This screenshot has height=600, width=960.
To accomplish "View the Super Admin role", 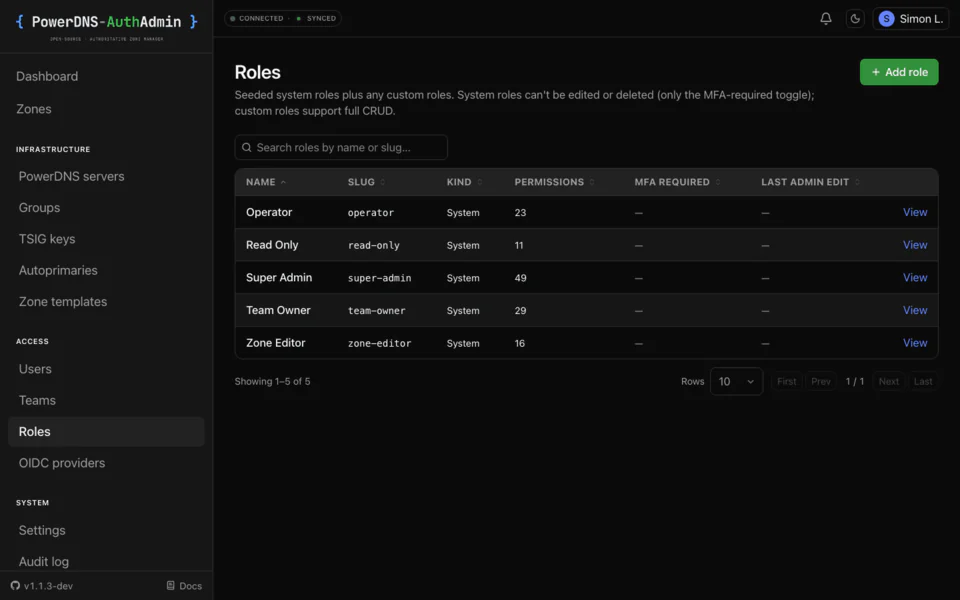I will coord(915,278).
